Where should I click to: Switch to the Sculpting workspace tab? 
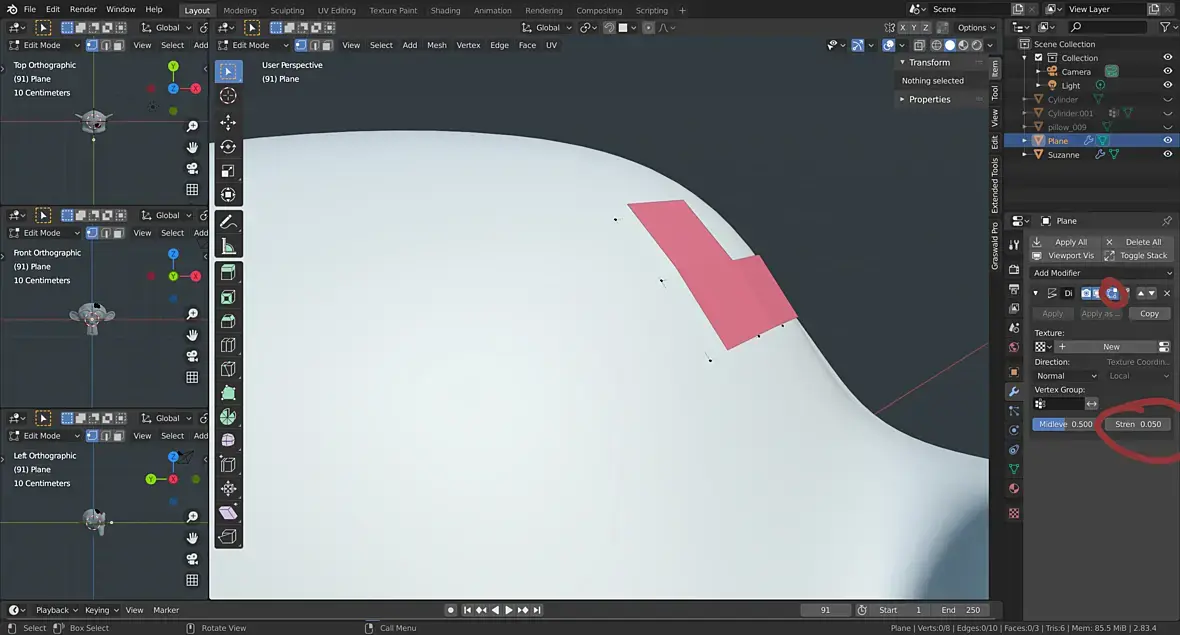pyautogui.click(x=287, y=11)
